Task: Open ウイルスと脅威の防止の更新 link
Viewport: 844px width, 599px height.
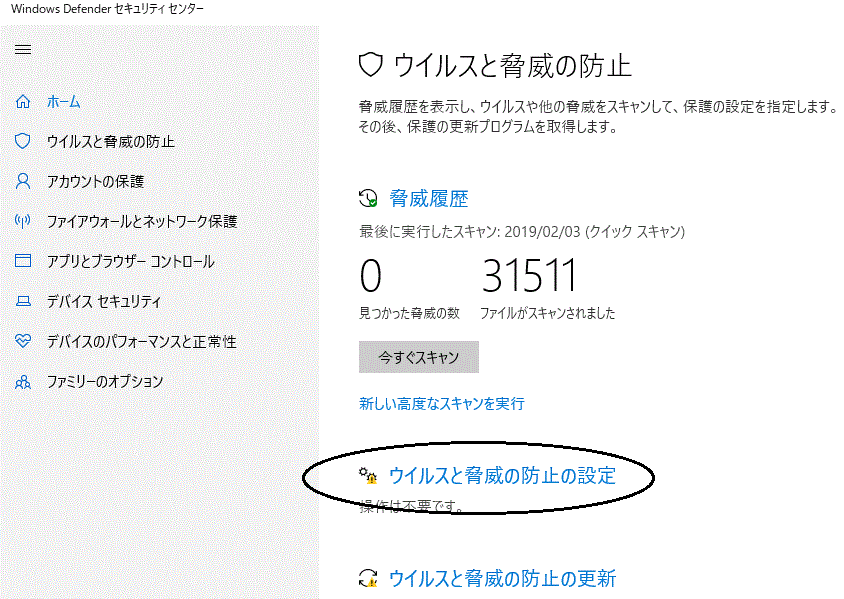Action: tap(502, 579)
